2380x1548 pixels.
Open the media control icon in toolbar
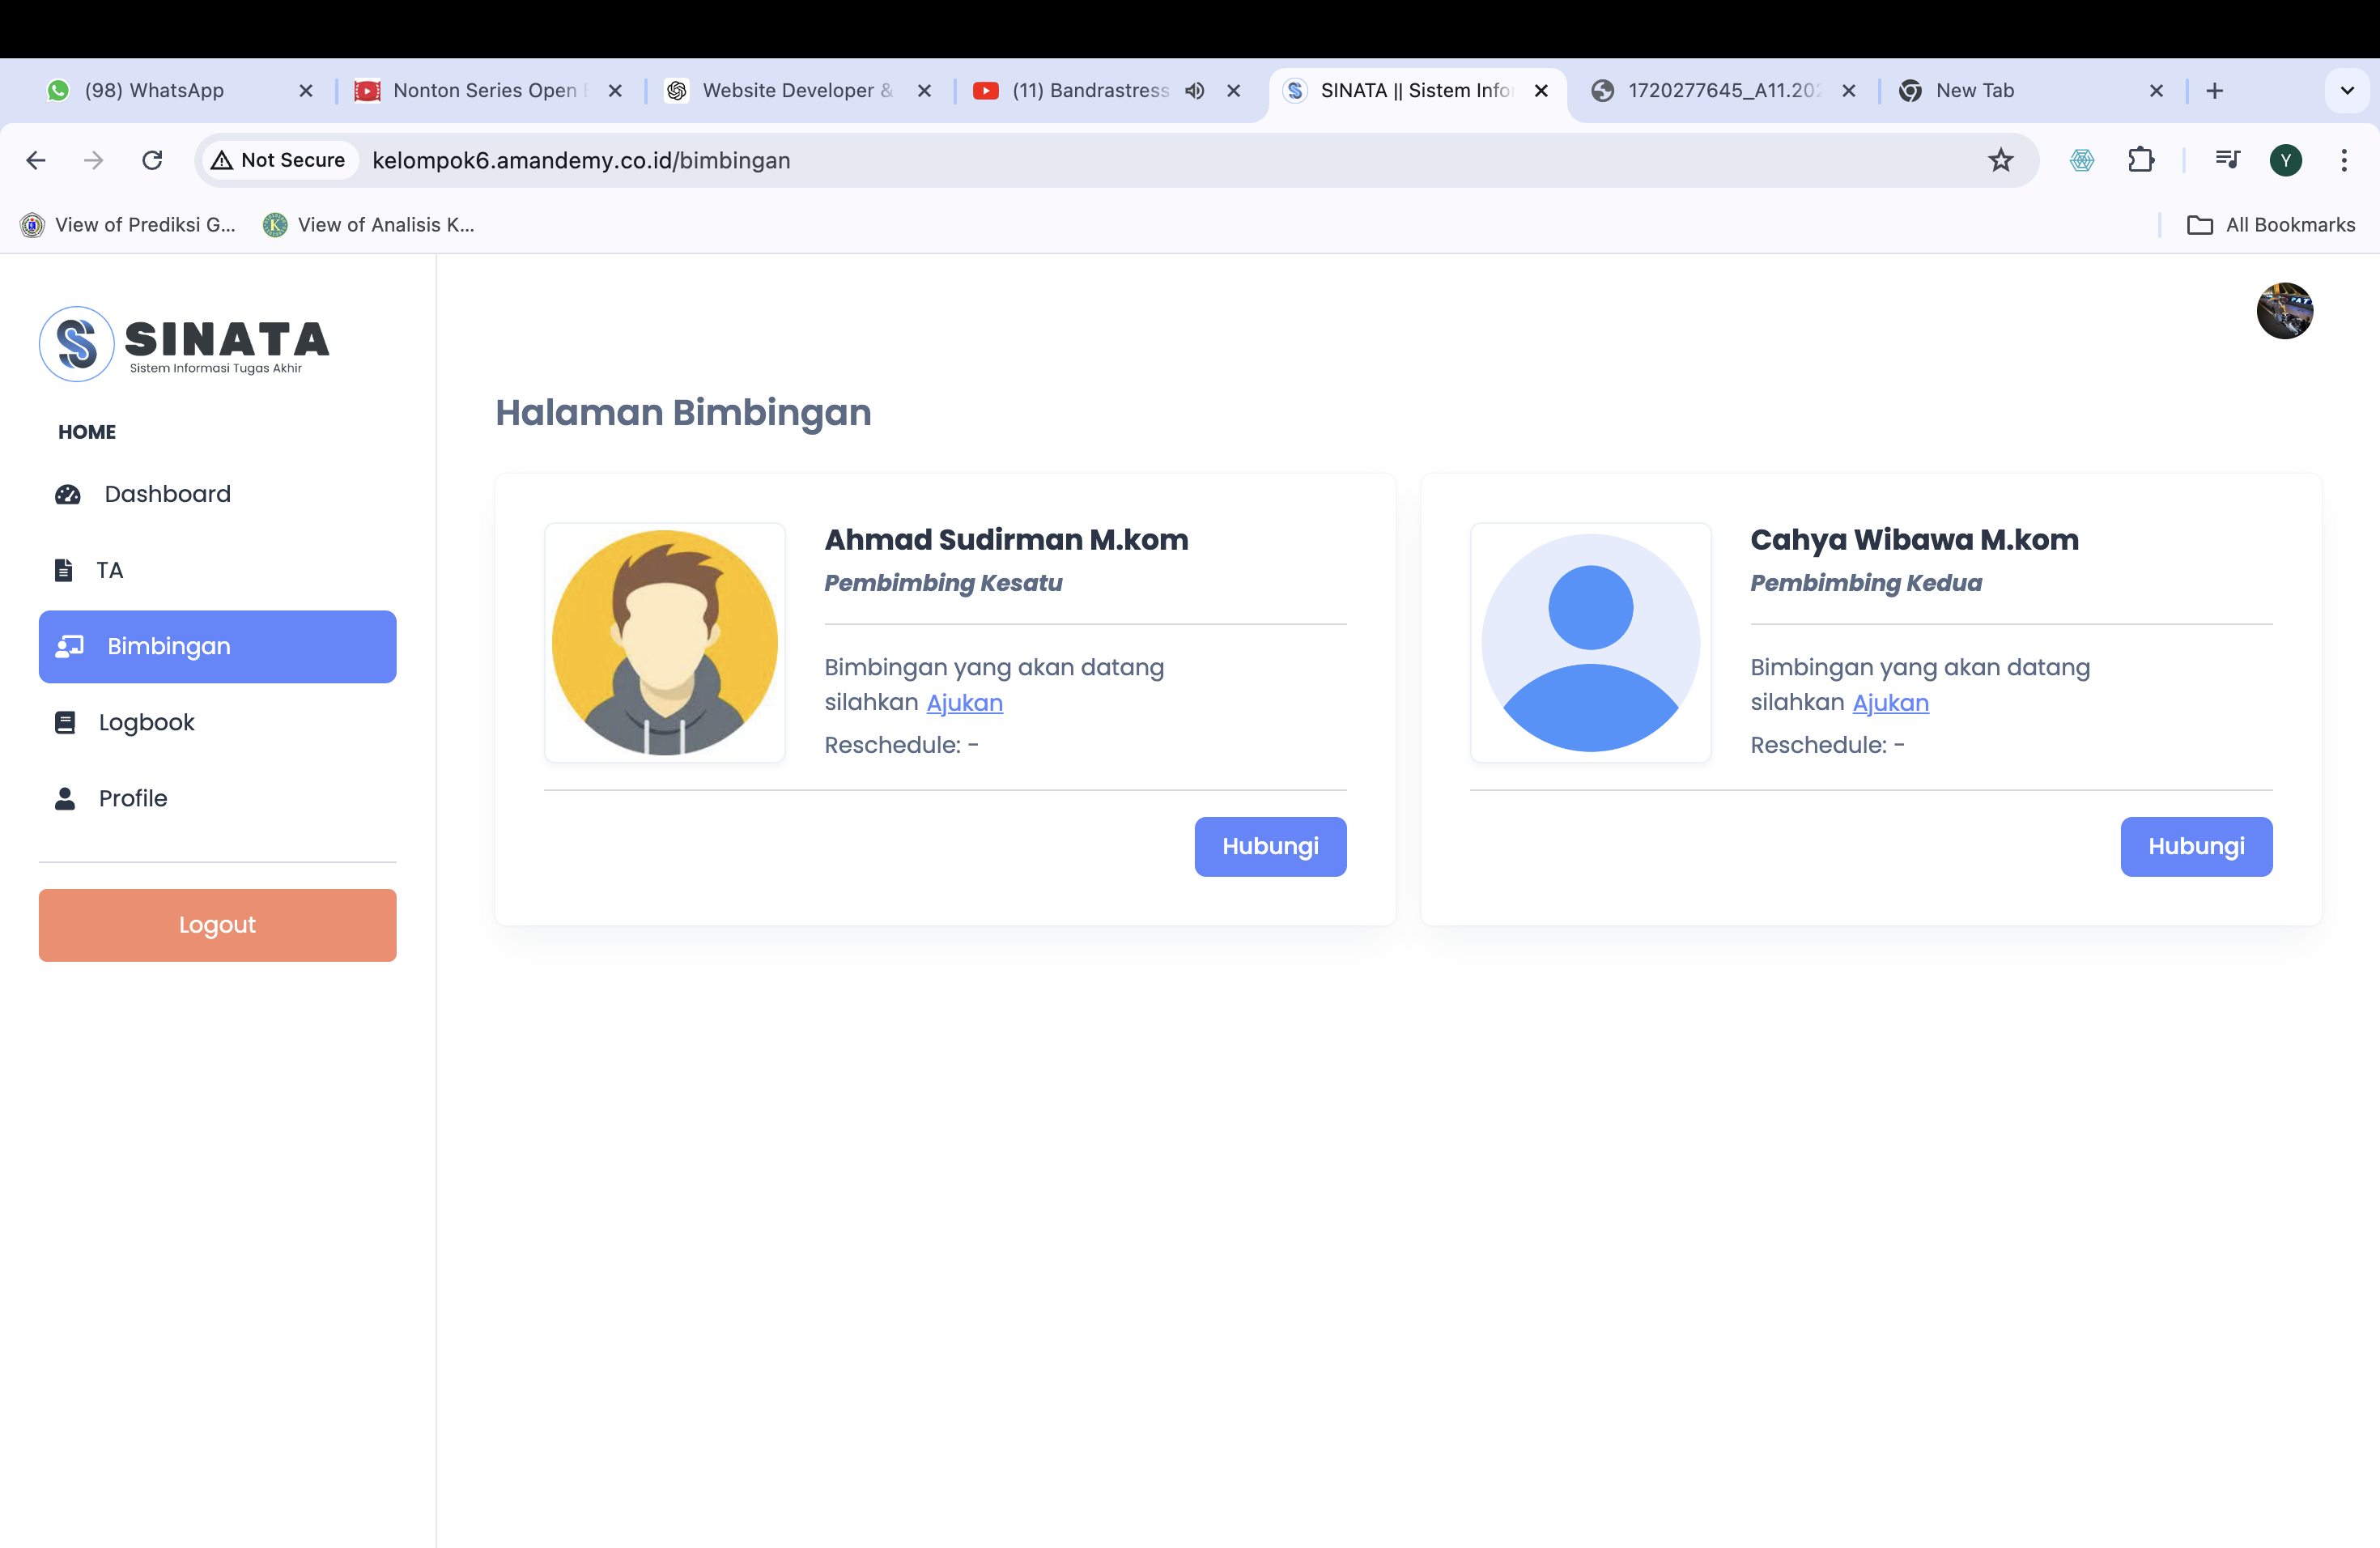[2227, 160]
